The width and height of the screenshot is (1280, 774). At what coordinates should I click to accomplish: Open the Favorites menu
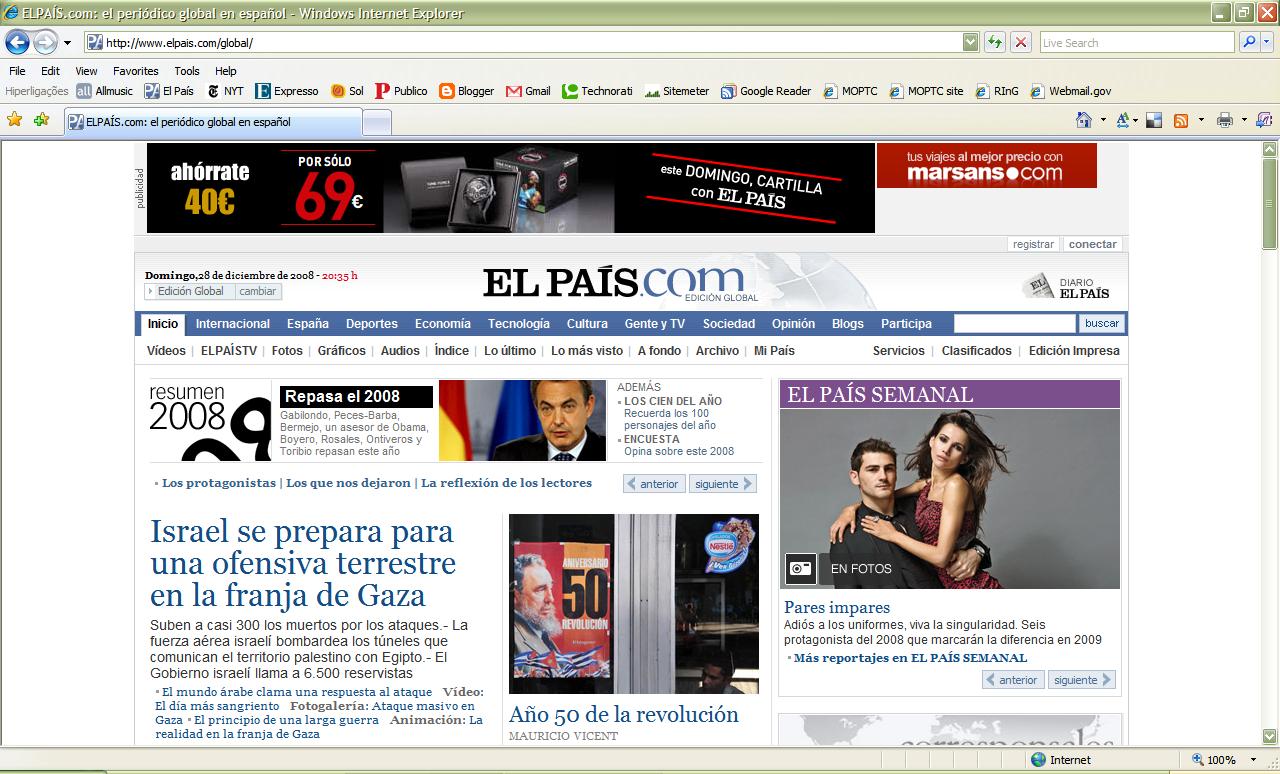coord(135,71)
